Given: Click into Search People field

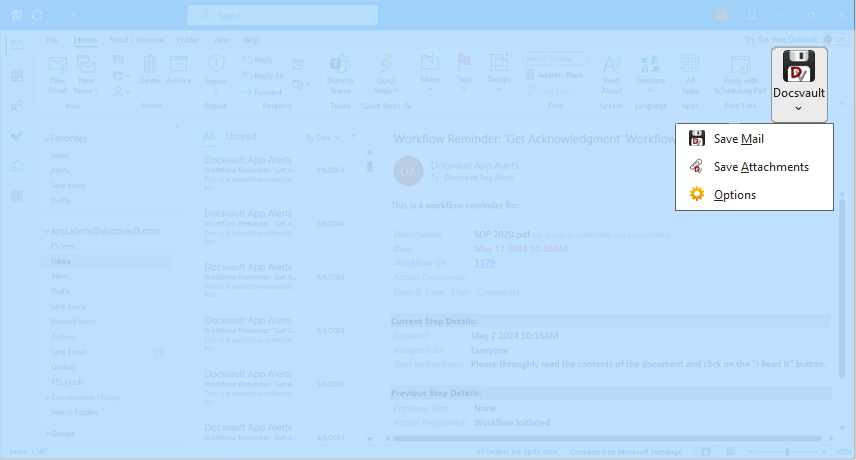Looking at the screenshot, I should pos(555,58).
